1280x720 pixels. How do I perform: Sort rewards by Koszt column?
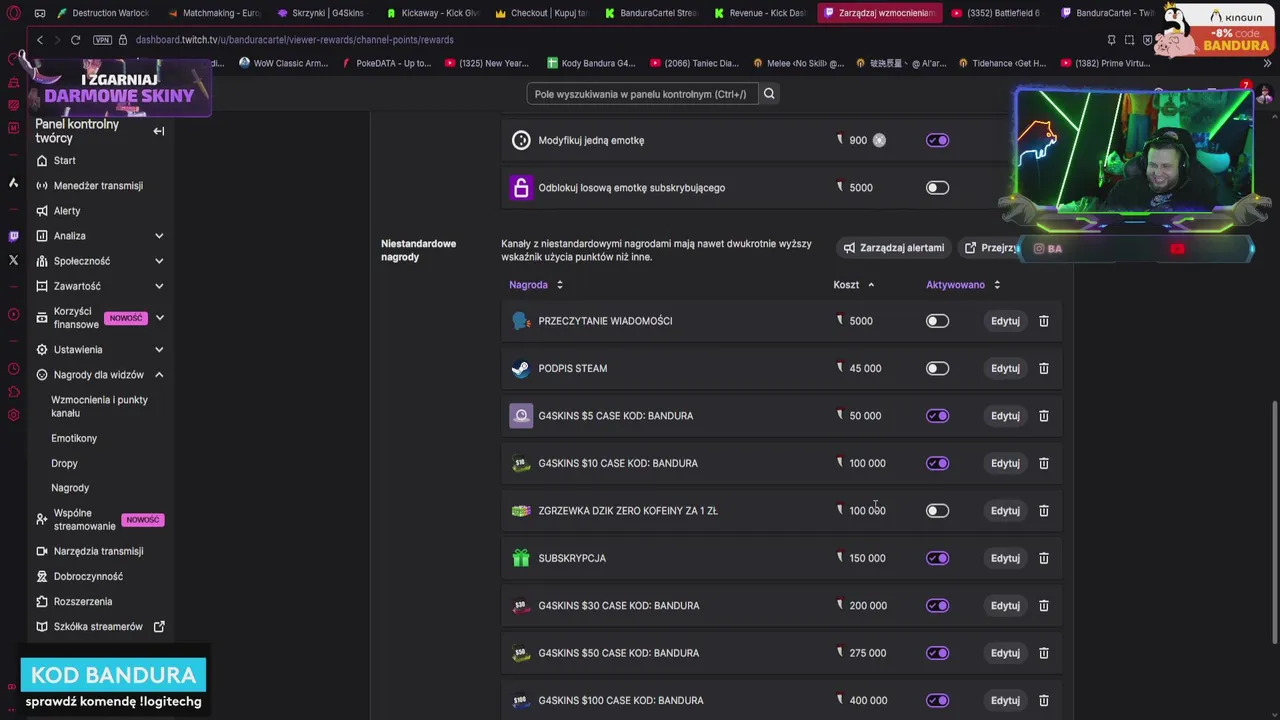[854, 285]
